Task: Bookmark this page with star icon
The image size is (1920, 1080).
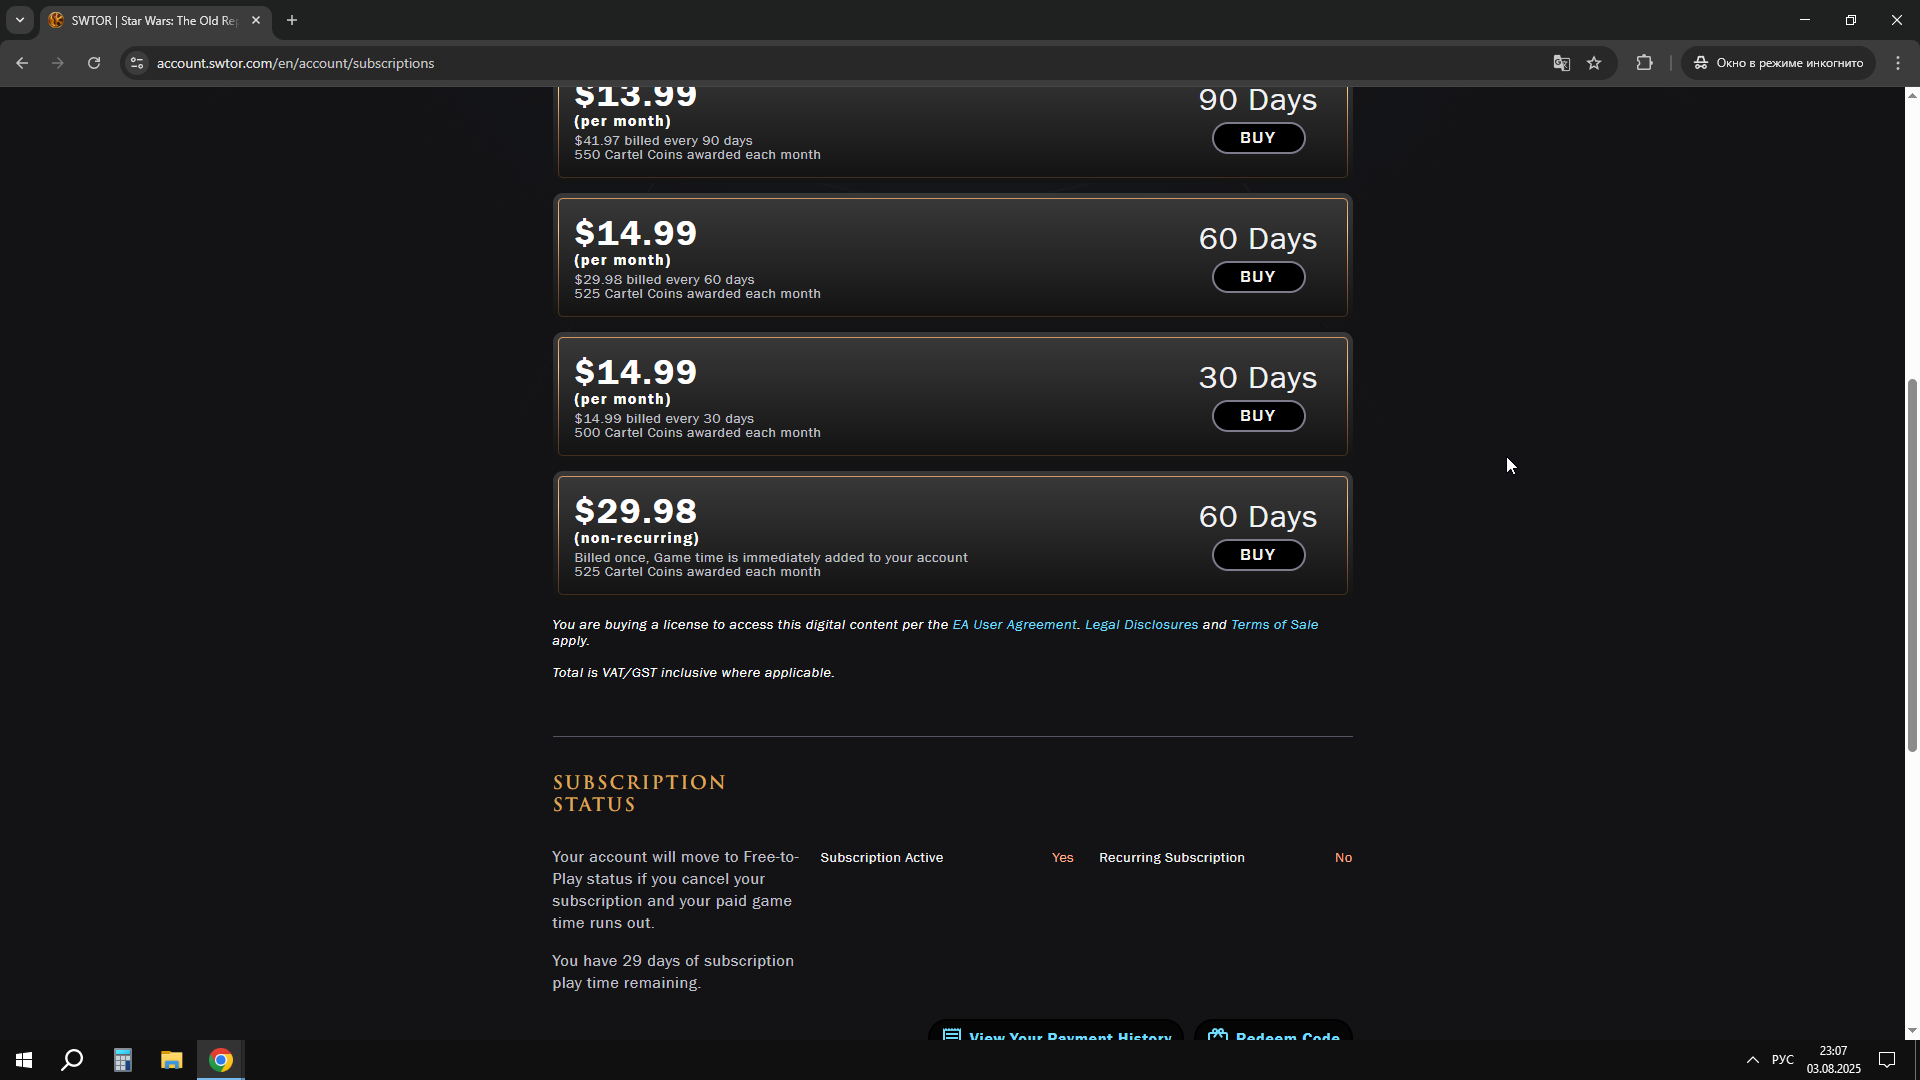Action: point(1594,63)
